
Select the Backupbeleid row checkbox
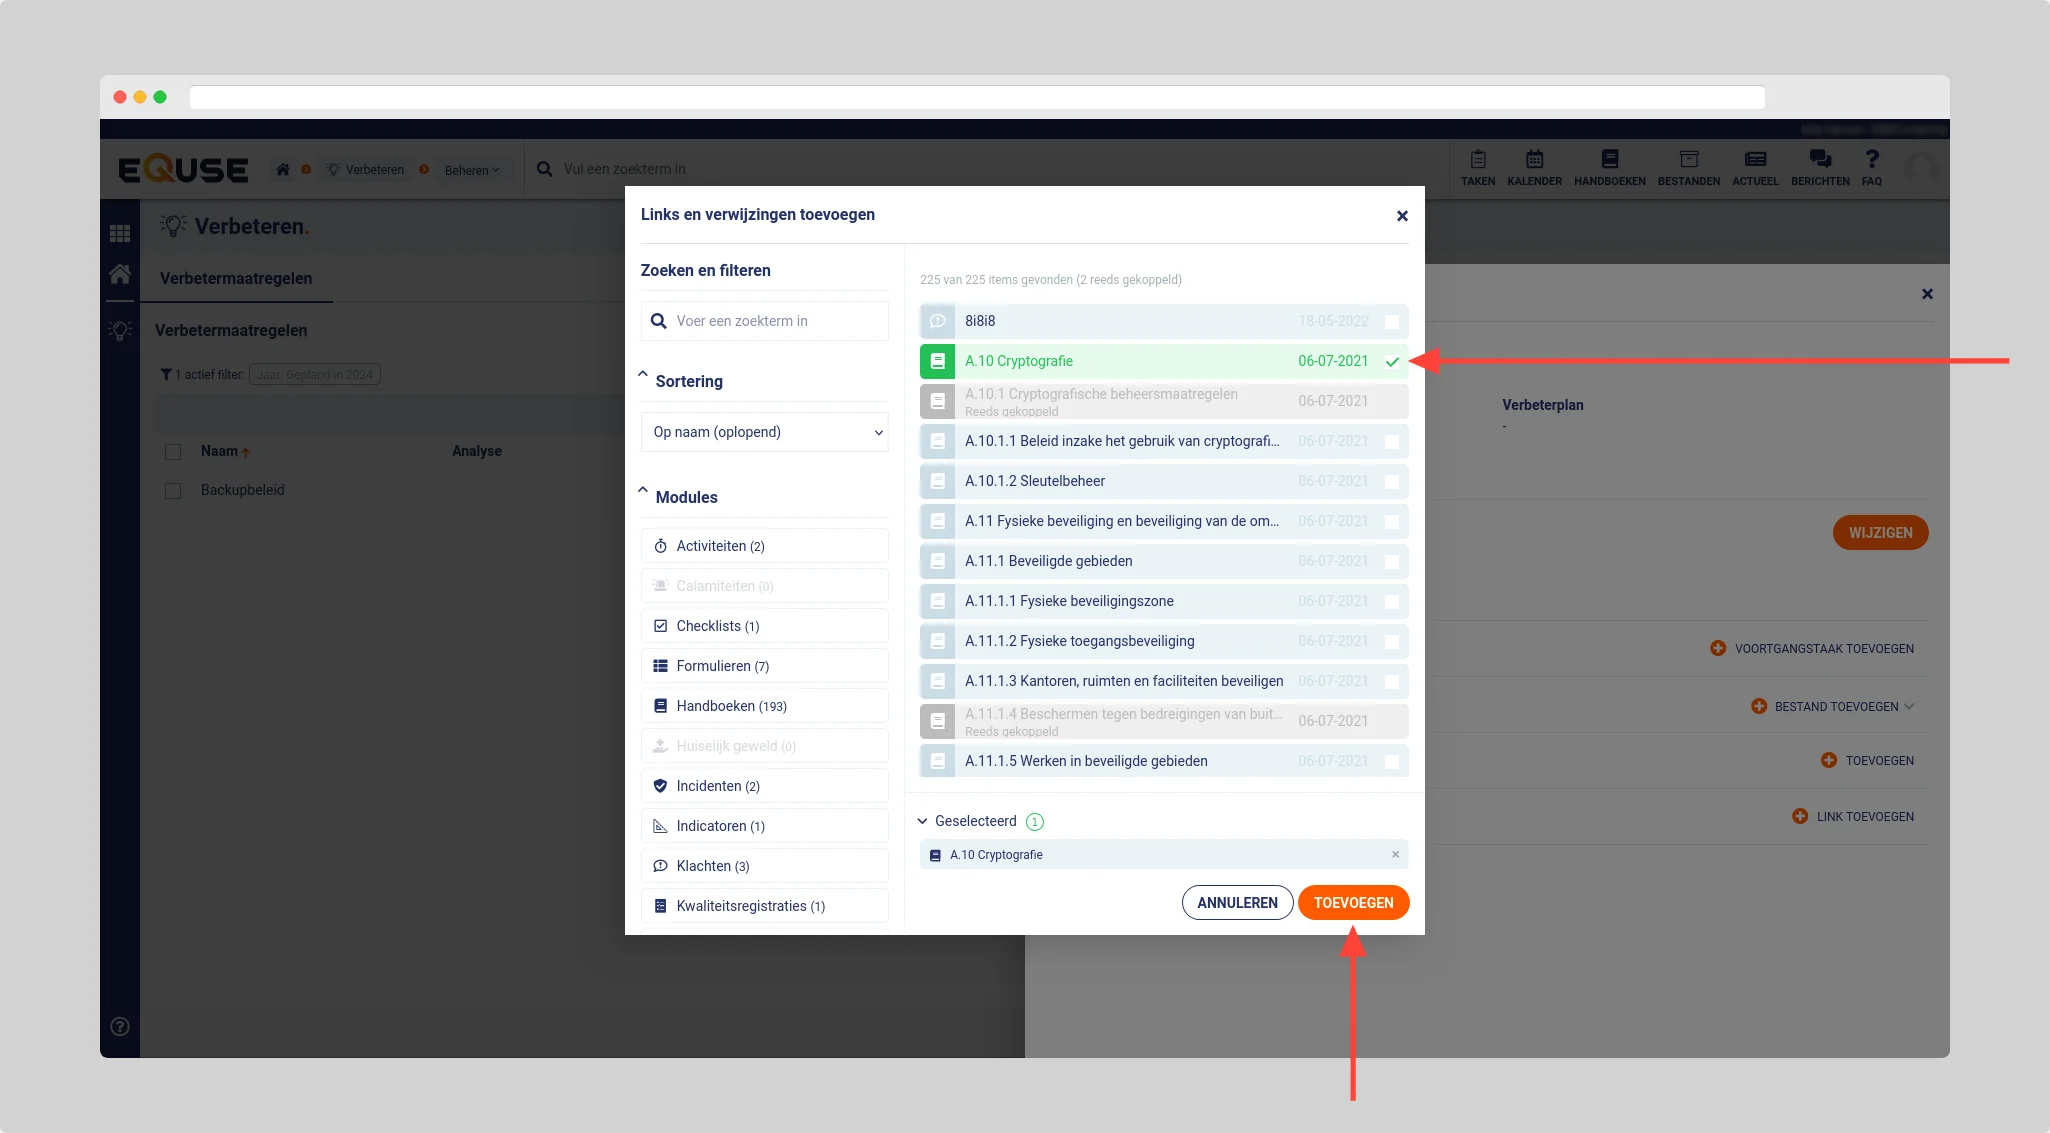(173, 491)
